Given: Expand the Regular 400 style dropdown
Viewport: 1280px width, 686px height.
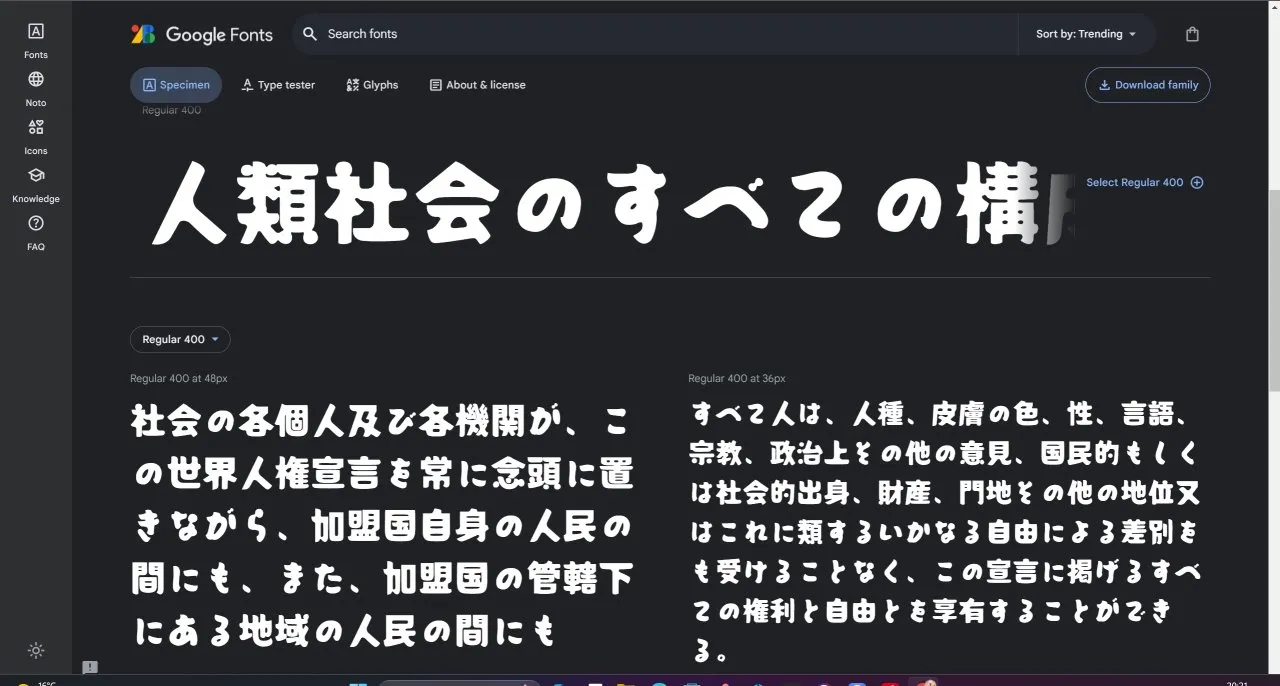Looking at the screenshot, I should point(180,339).
